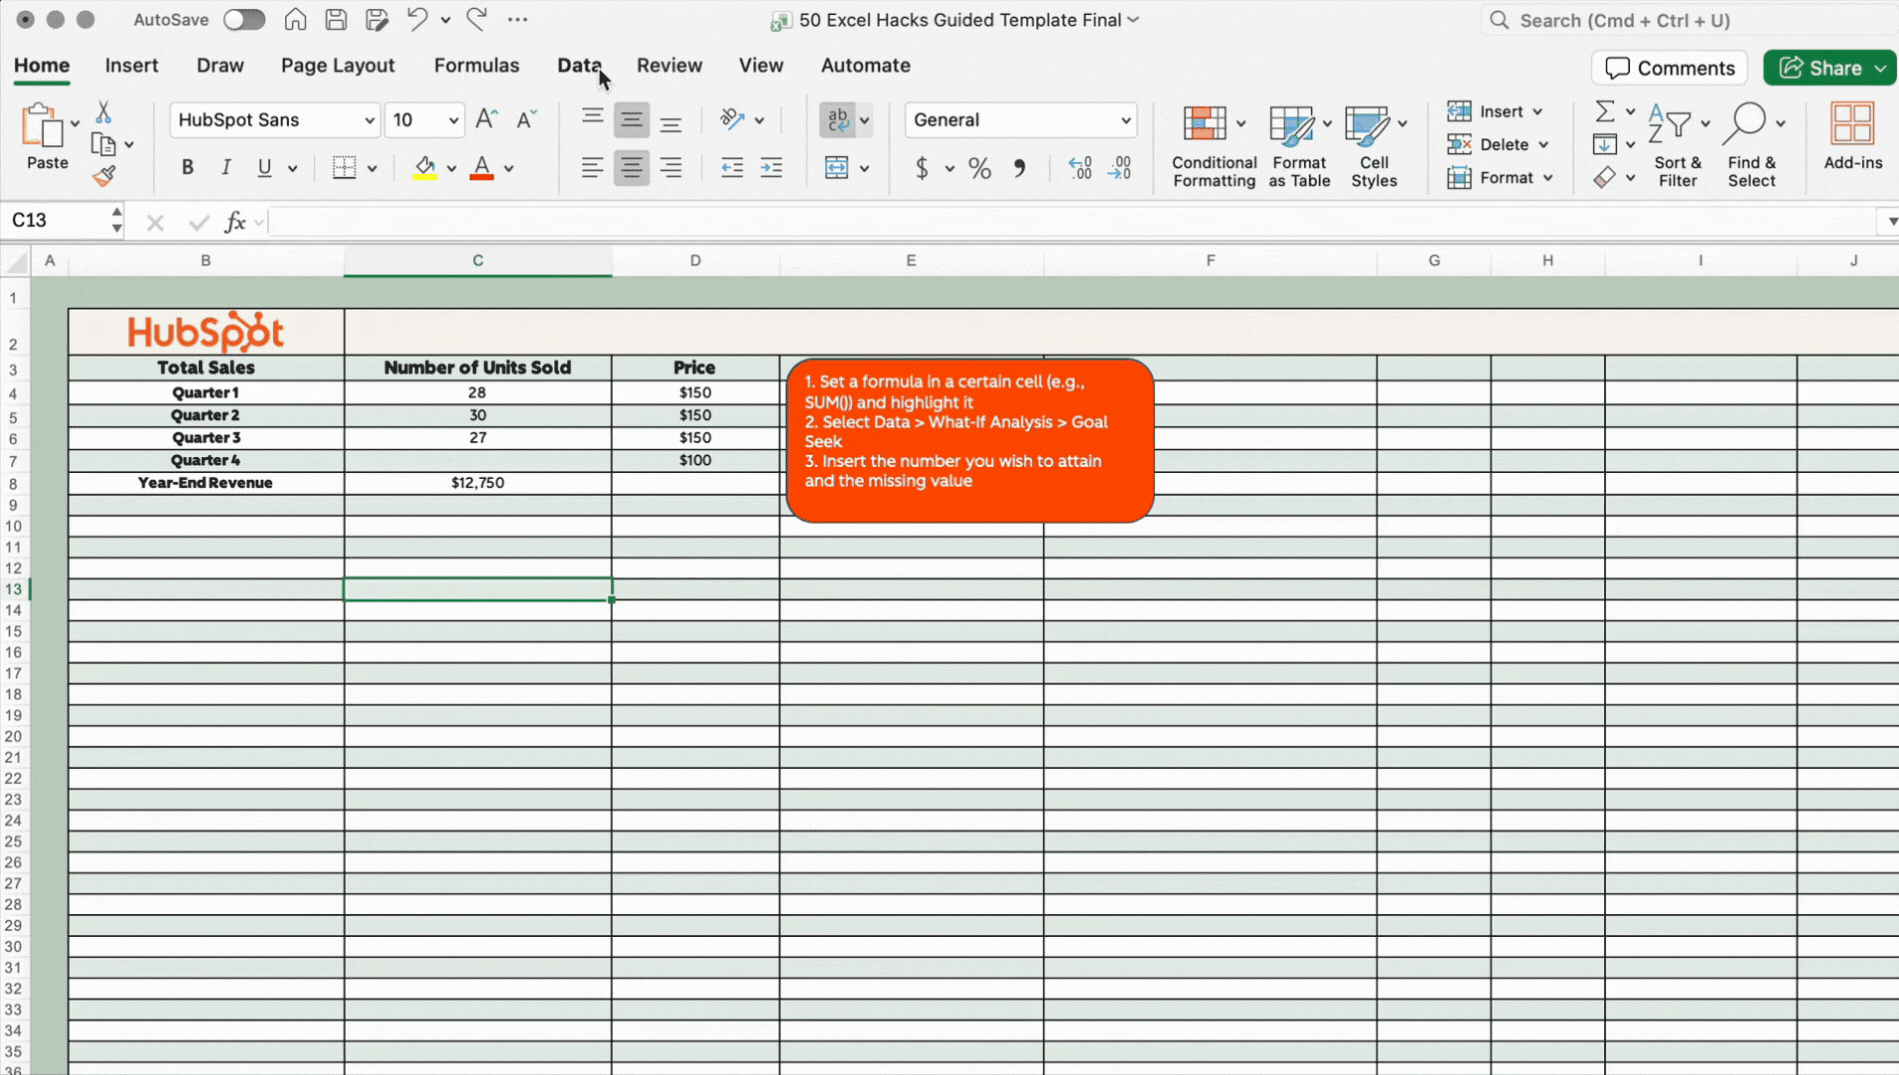This screenshot has height=1075, width=1899.
Task: Click the Undo arrow in title bar
Action: [x=417, y=19]
